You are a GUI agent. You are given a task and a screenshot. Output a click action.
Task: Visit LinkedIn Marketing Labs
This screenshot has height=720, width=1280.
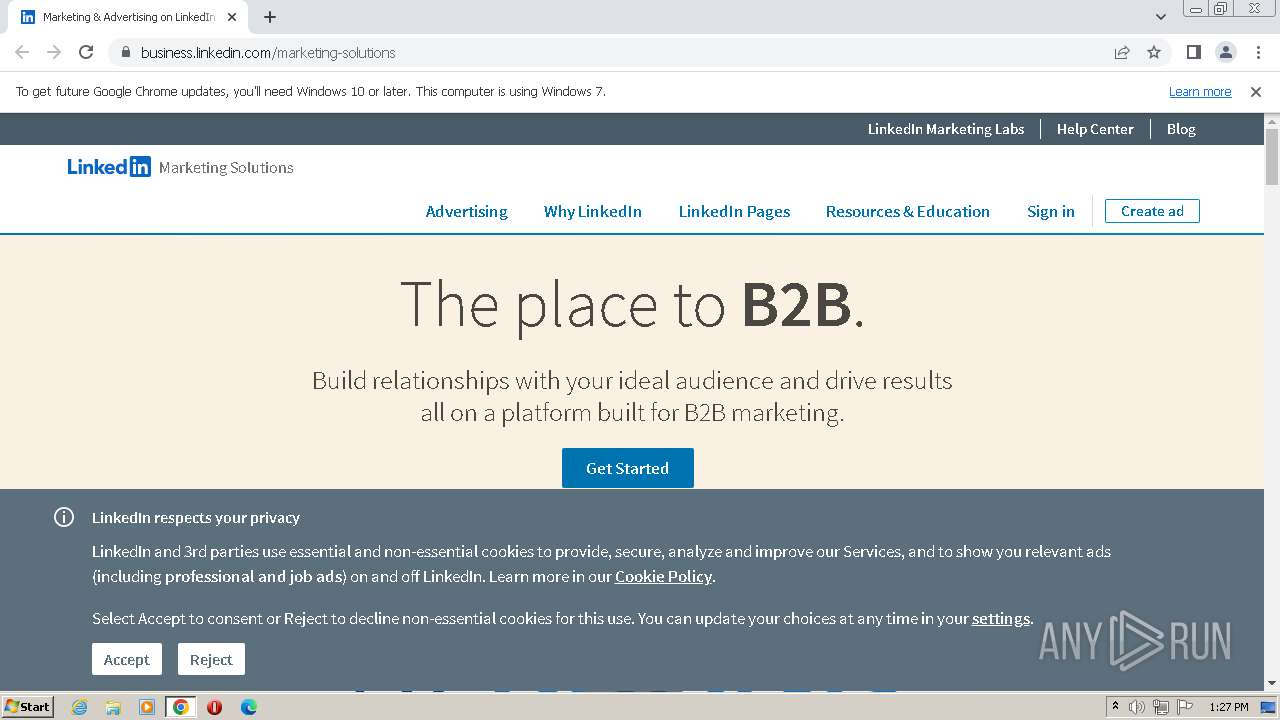point(946,129)
